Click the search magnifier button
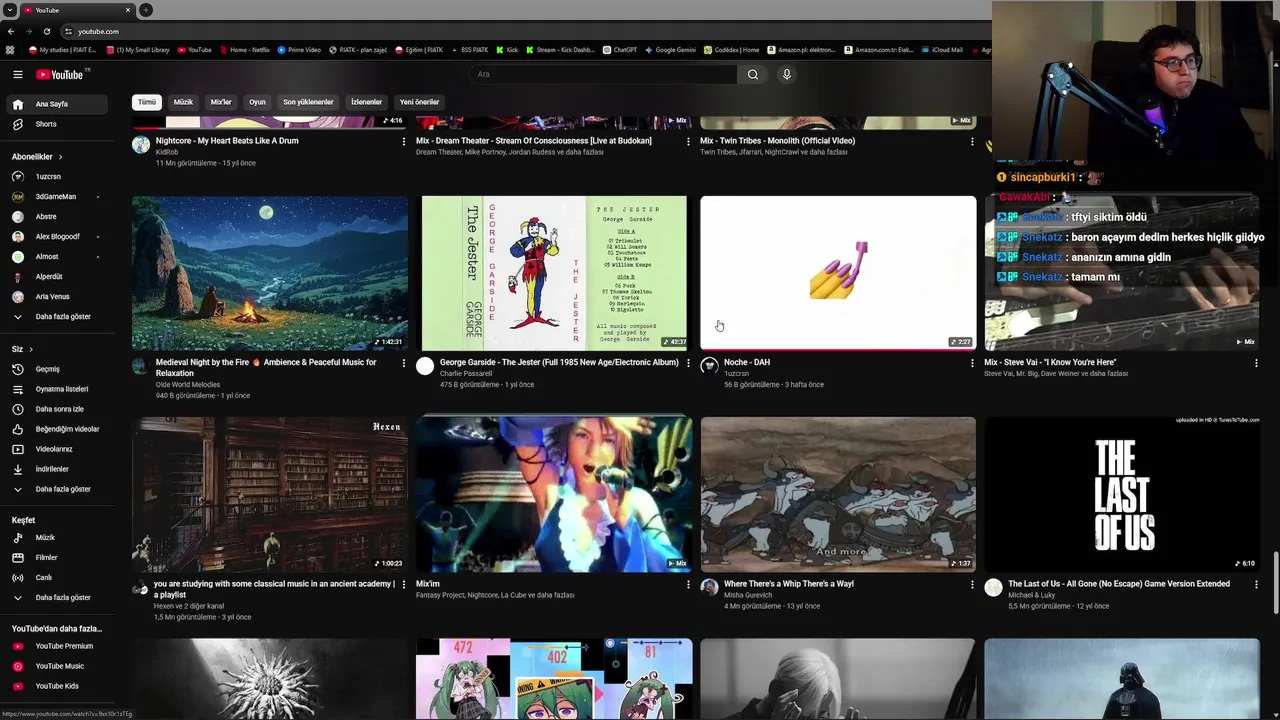 click(x=753, y=74)
